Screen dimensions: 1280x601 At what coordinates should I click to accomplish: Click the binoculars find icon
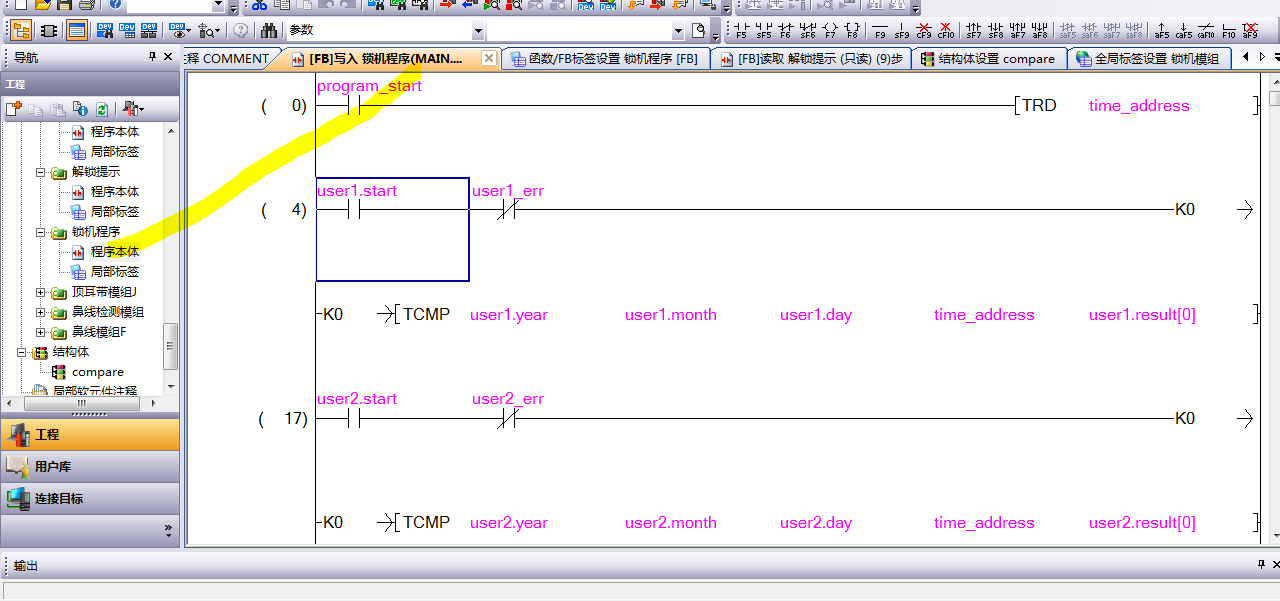[x=268, y=30]
